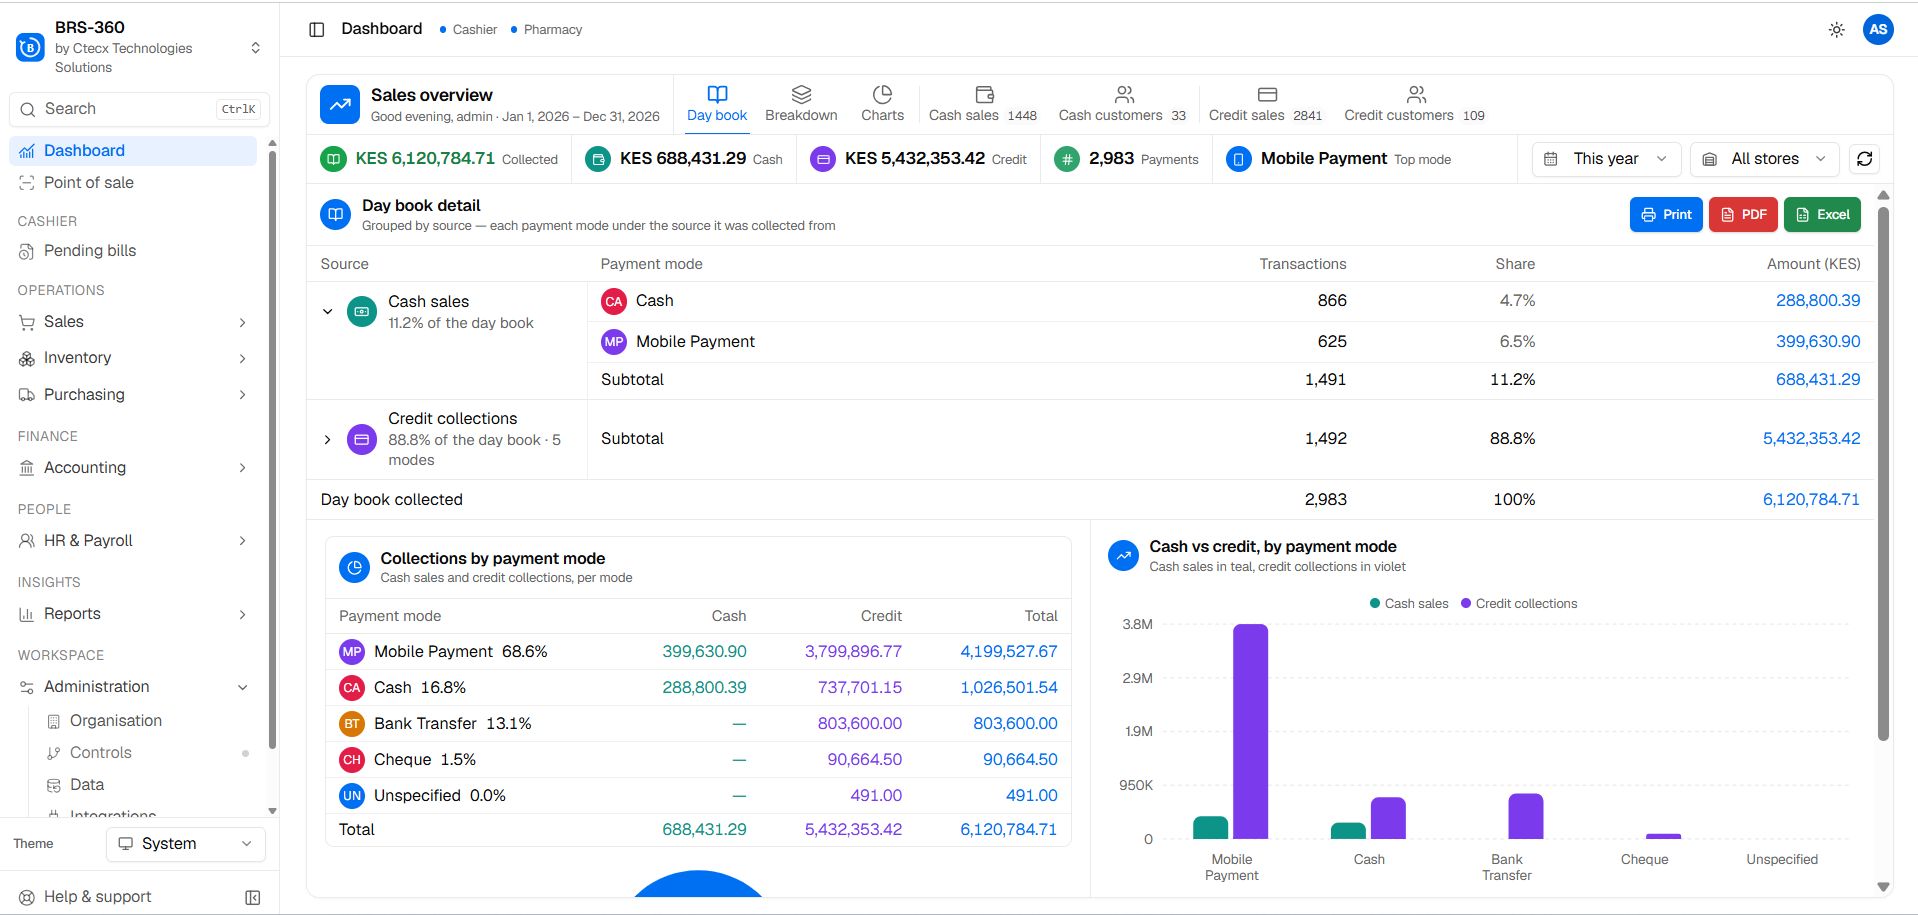The height and width of the screenshot is (915, 1918).
Task: Click the violet Credit total icon
Action: click(x=822, y=159)
